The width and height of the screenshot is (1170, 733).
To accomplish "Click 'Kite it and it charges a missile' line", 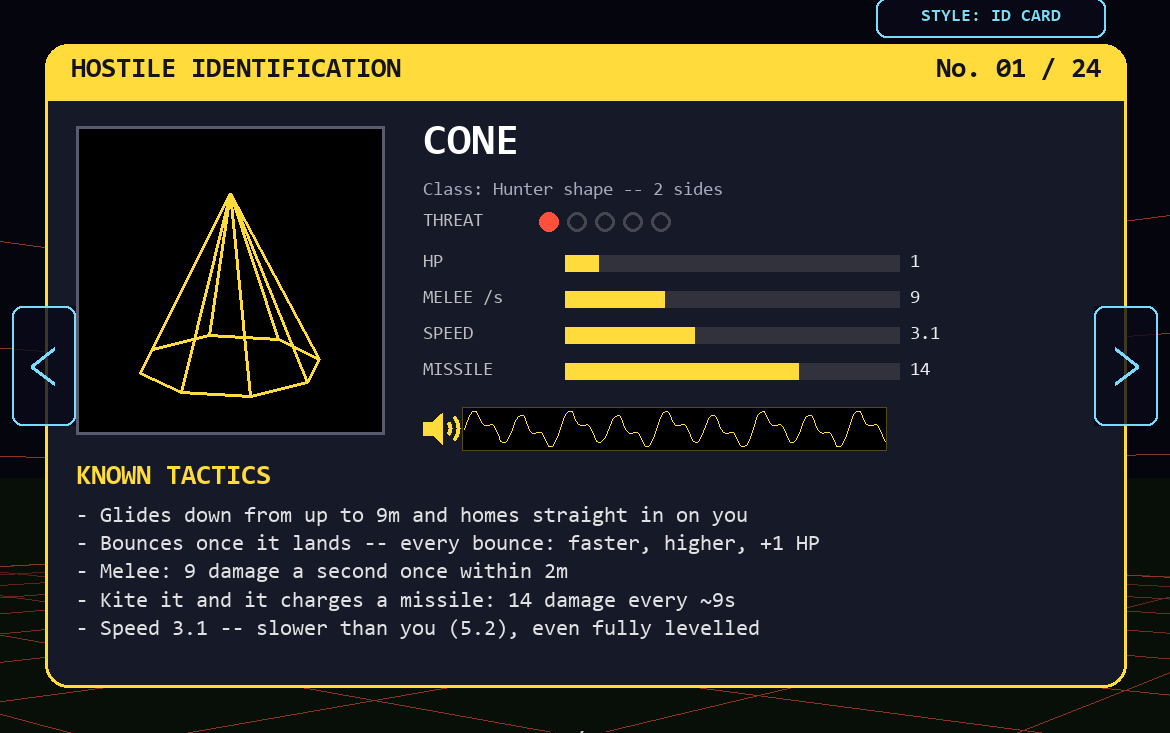I will coord(406,600).
